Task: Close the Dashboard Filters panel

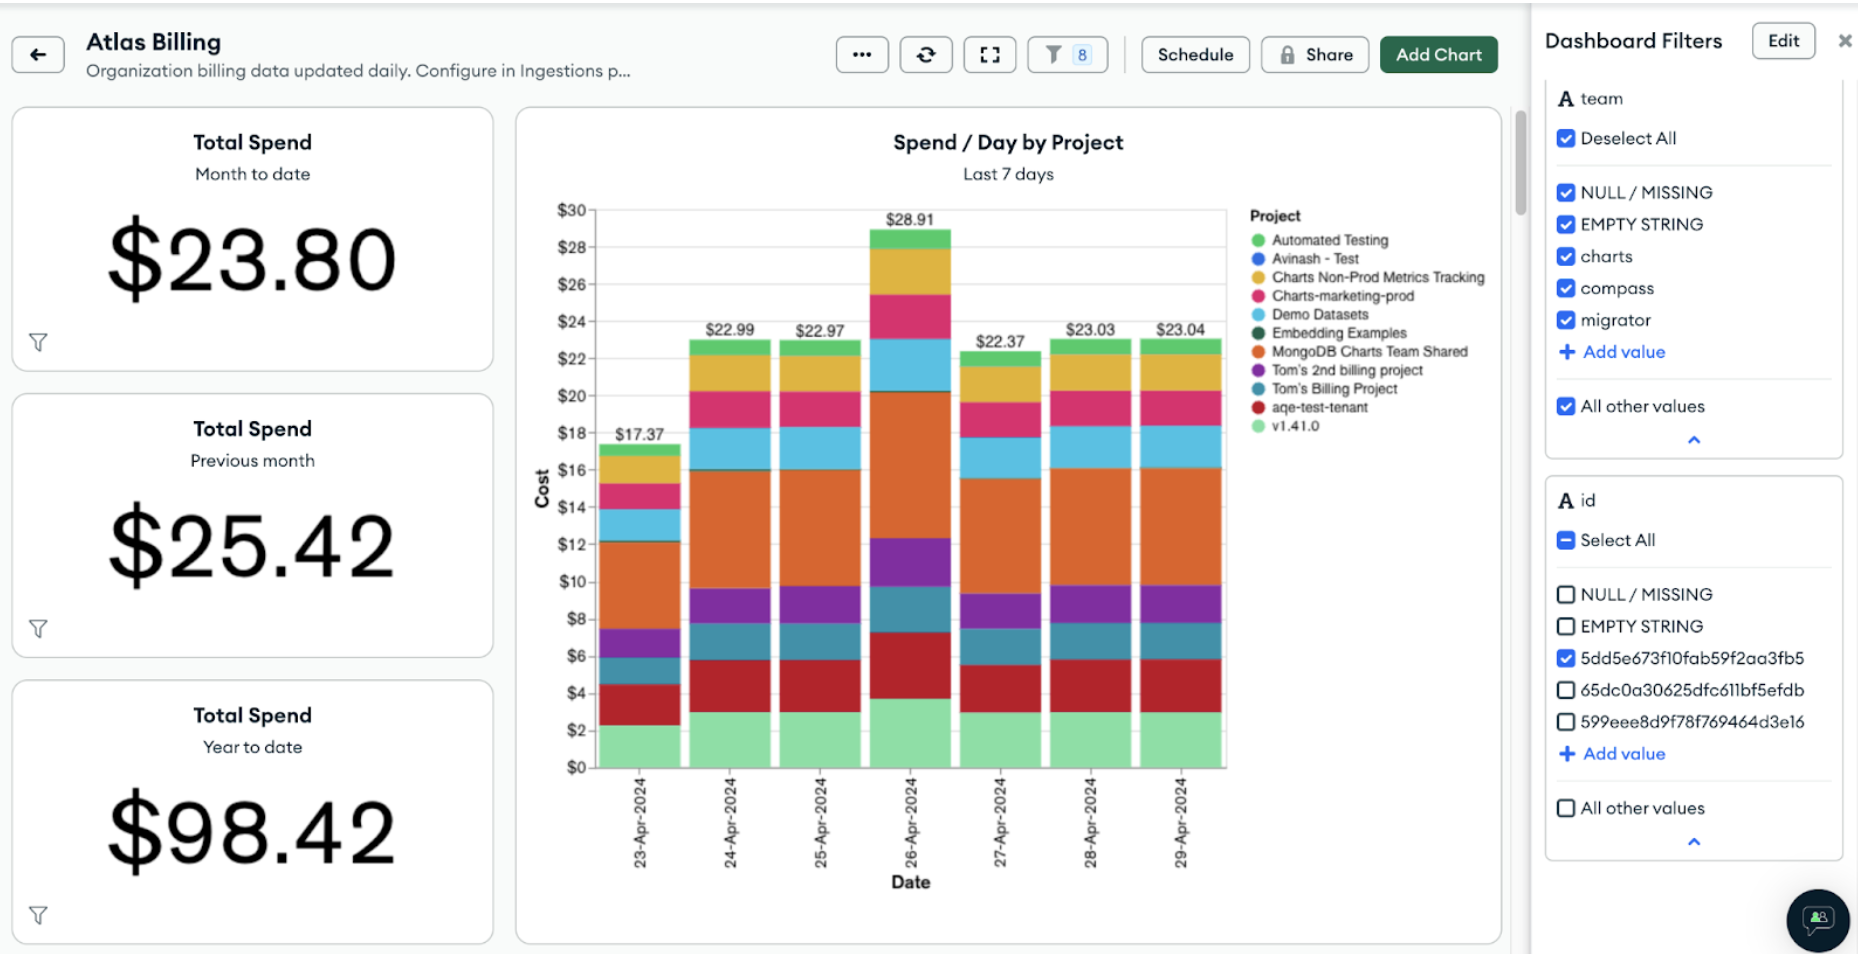Action: click(1844, 41)
